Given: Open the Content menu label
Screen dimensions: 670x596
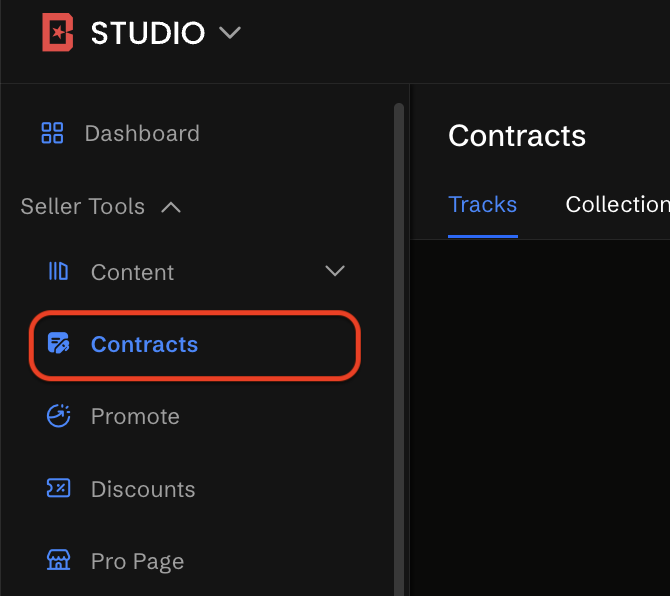Looking at the screenshot, I should (132, 272).
